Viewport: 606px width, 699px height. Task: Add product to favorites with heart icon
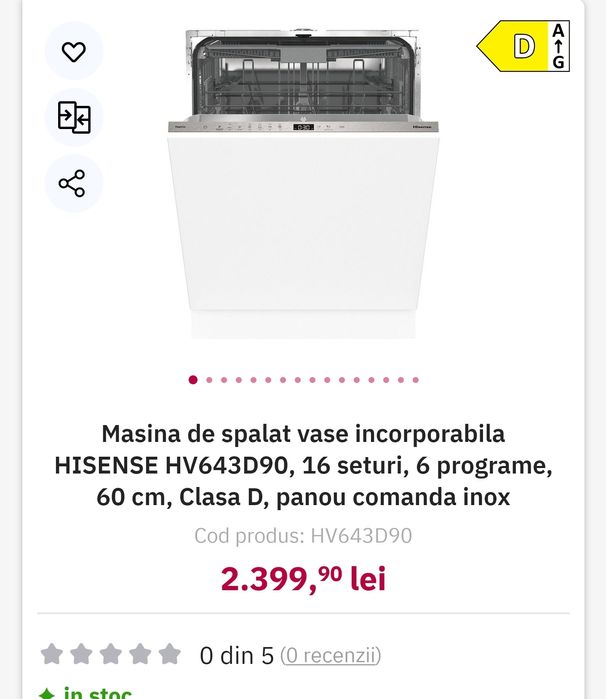tap(74, 51)
